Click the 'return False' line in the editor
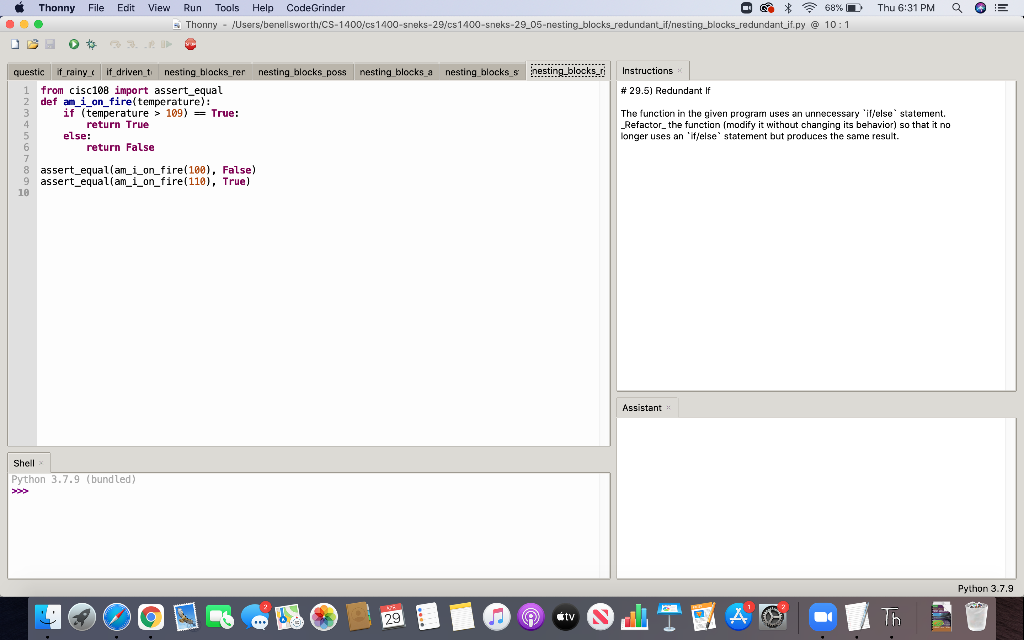The width and height of the screenshot is (1024, 640). click(x=120, y=148)
